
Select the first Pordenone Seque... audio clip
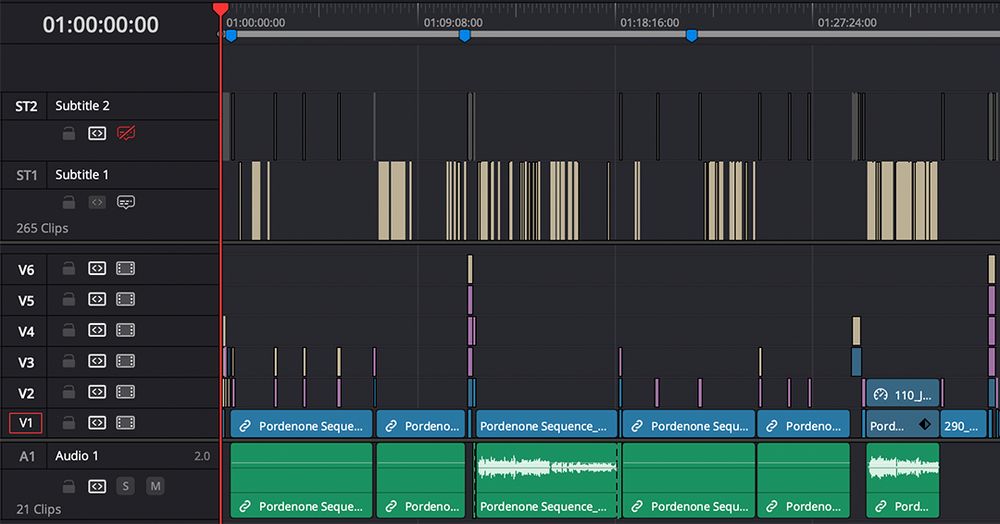pyautogui.click(x=301, y=480)
